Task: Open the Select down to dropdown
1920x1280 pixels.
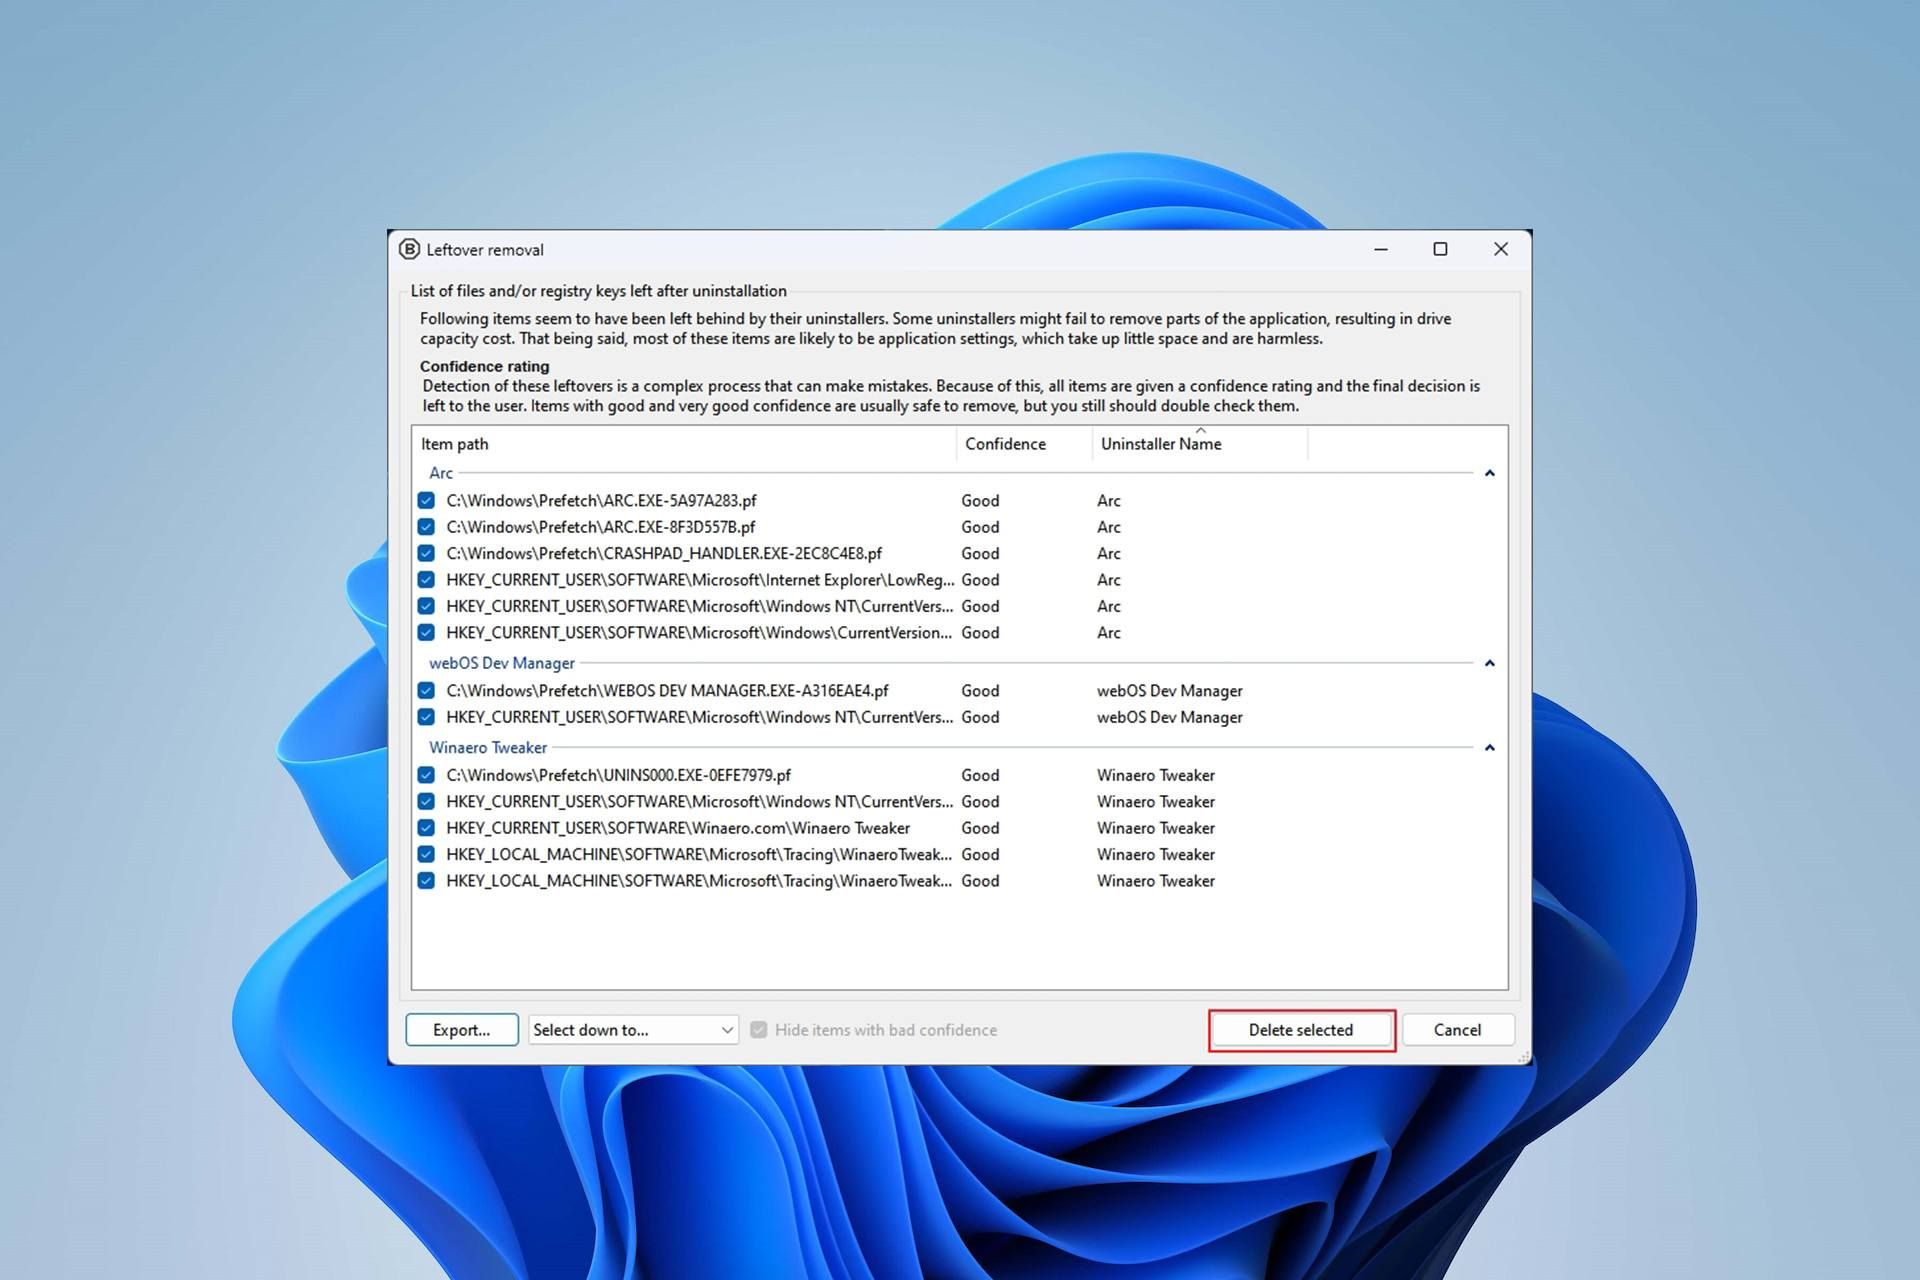Action: coord(633,1030)
